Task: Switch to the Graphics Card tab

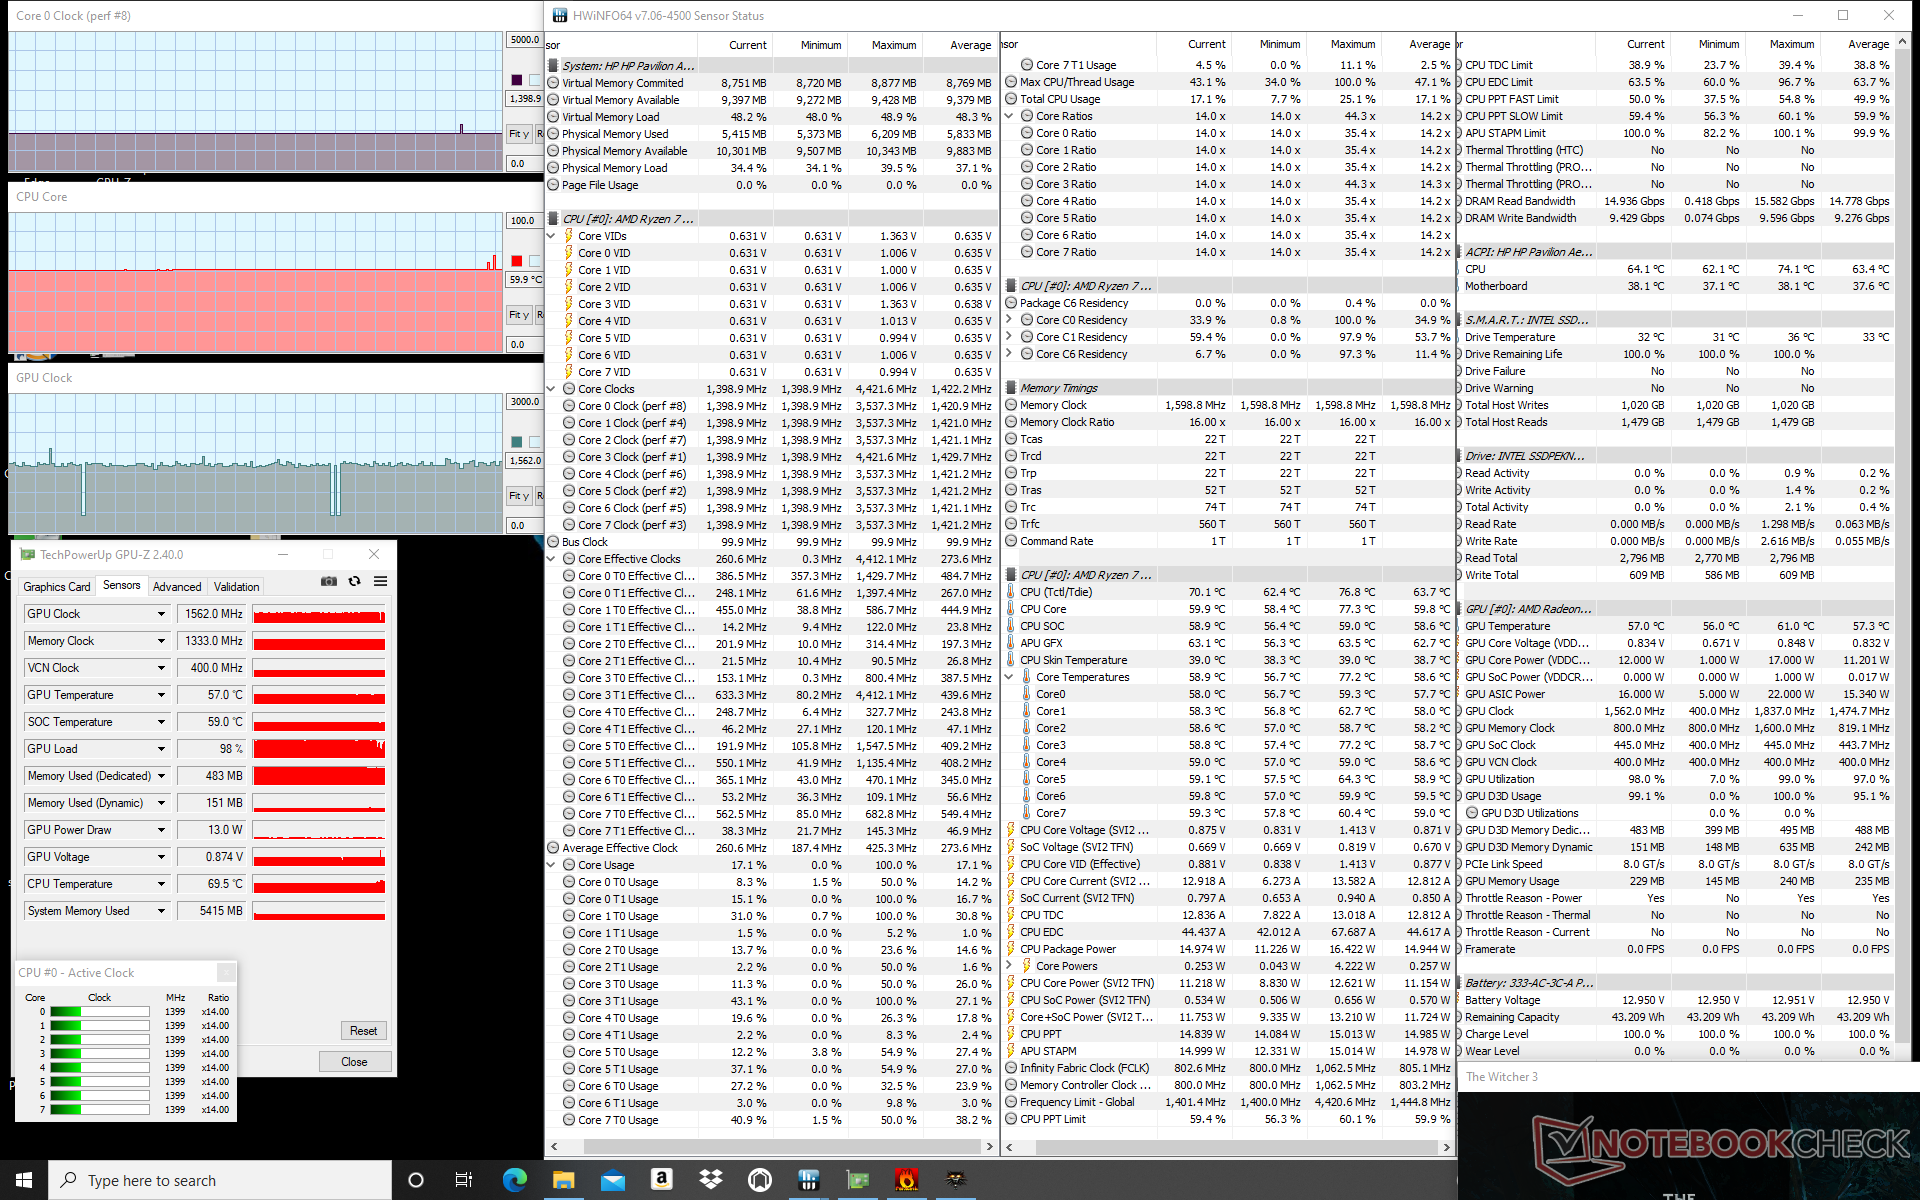Action: [x=57, y=587]
